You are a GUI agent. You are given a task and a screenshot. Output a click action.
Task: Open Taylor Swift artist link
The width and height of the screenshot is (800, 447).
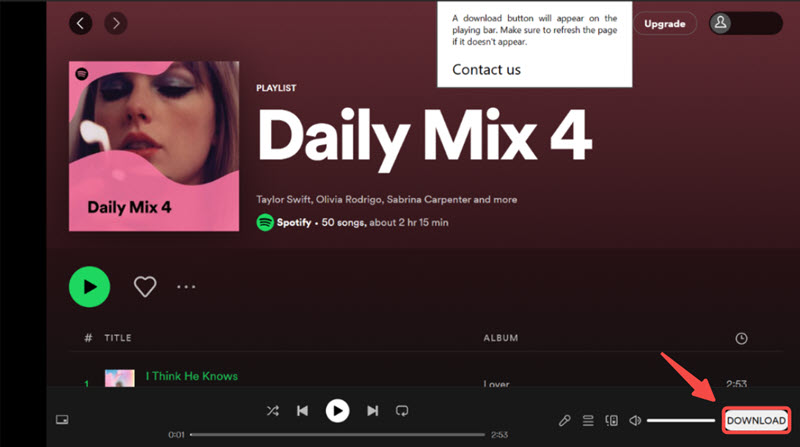[x=283, y=200]
